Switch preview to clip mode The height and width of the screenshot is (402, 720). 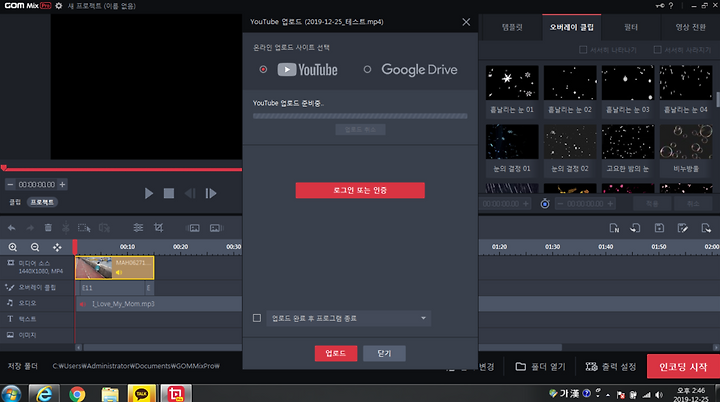[x=15, y=202]
